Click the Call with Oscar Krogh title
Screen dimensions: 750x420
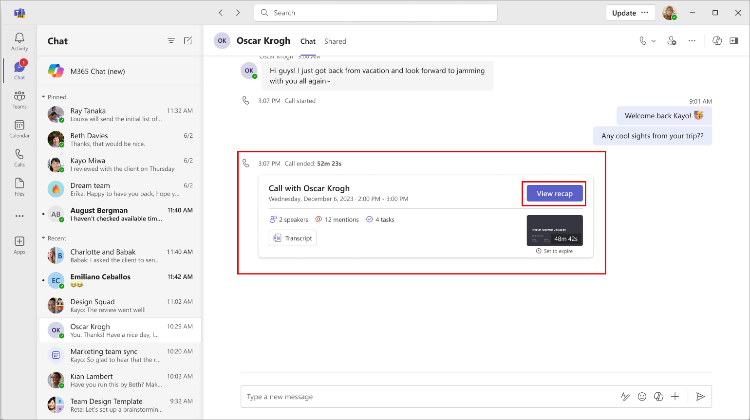click(x=309, y=188)
